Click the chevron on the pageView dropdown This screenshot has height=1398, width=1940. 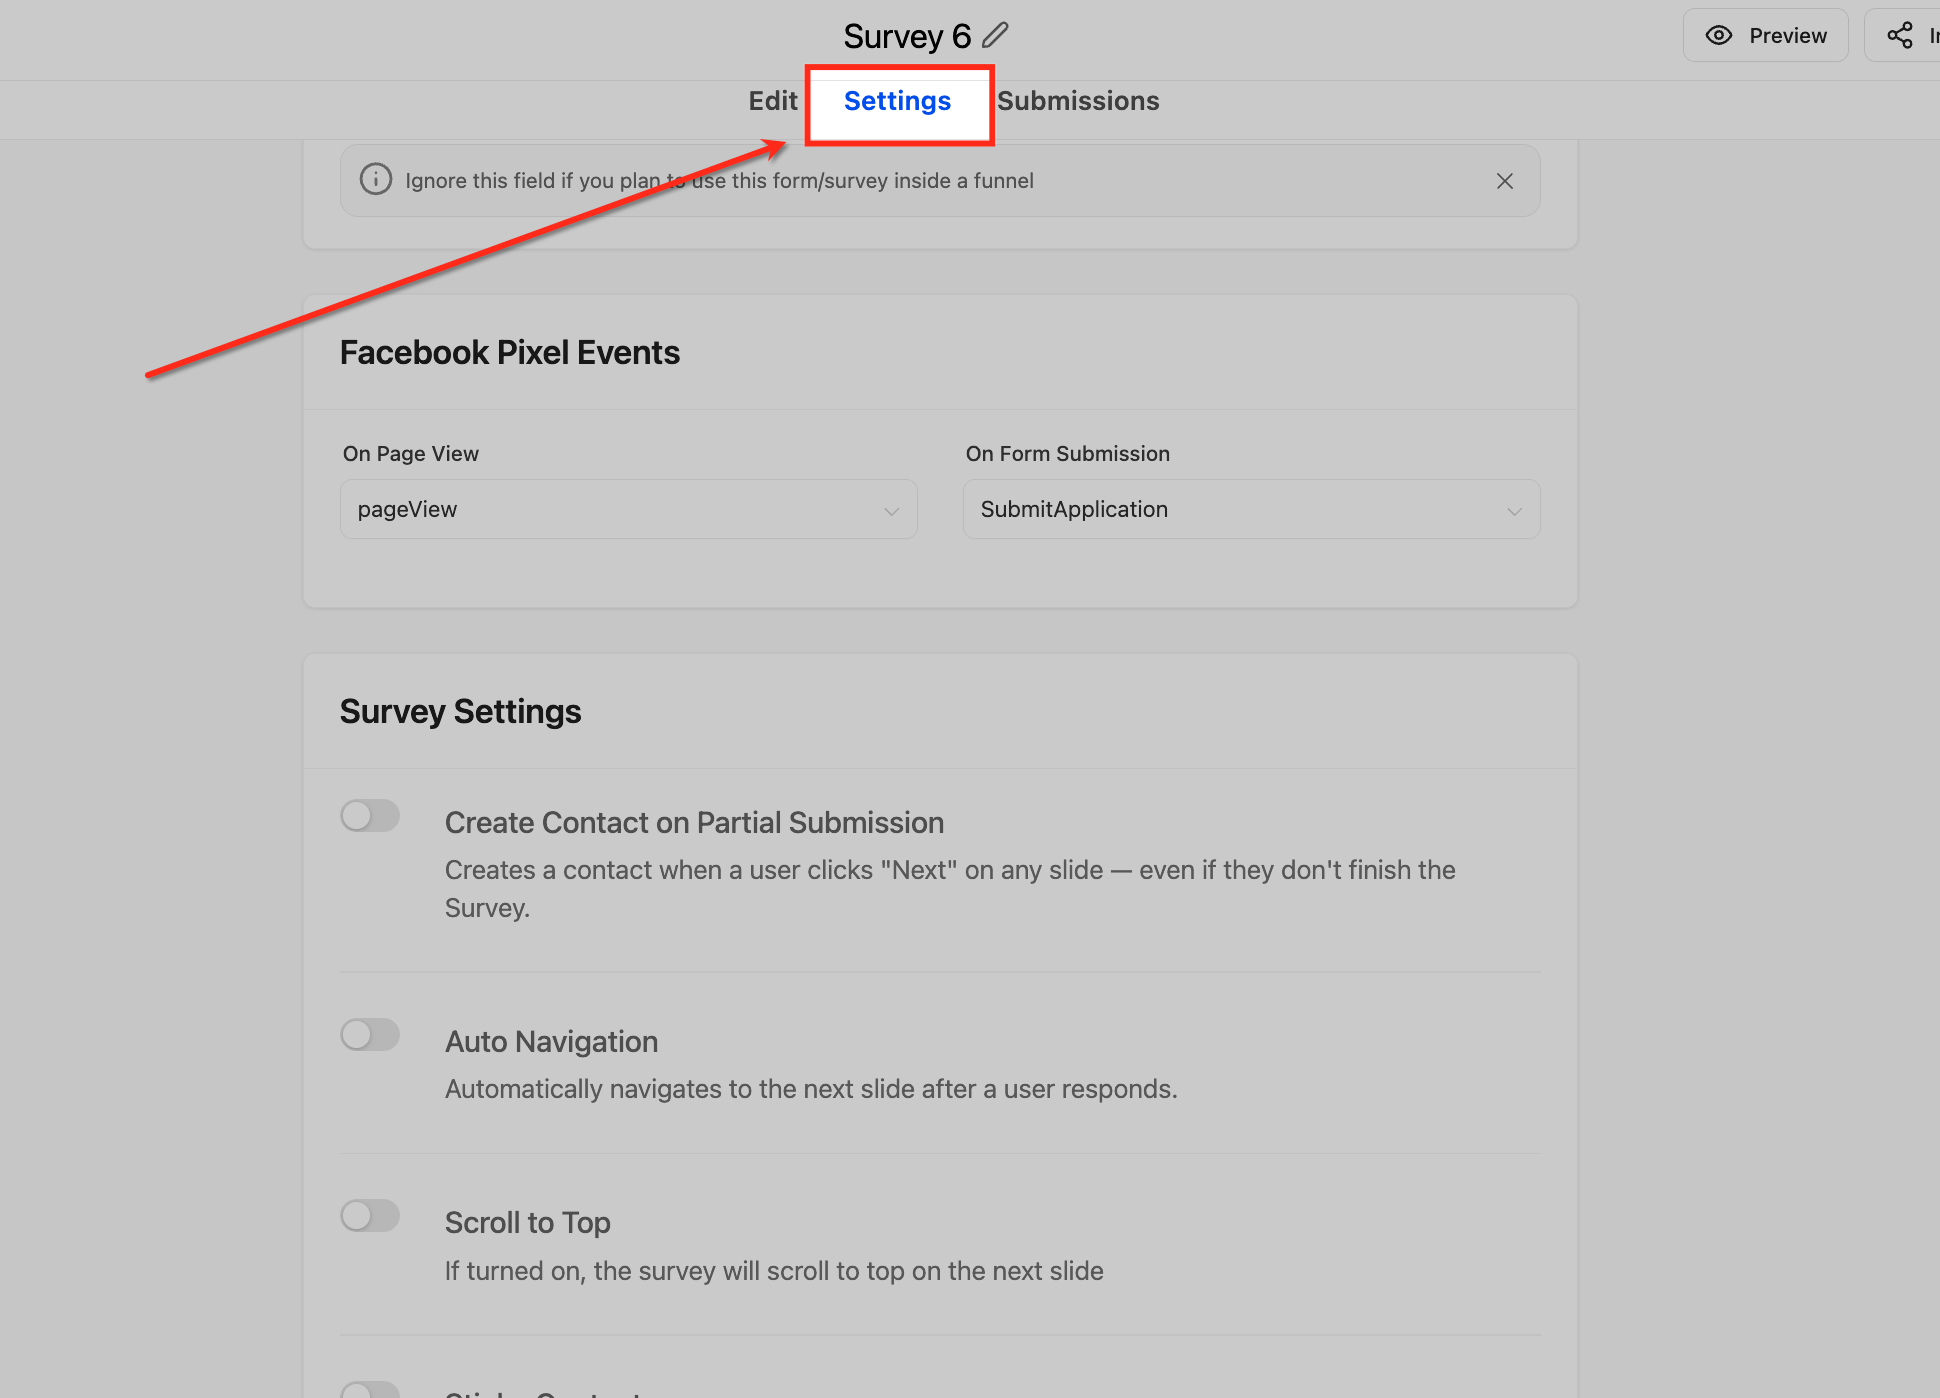[x=891, y=510]
